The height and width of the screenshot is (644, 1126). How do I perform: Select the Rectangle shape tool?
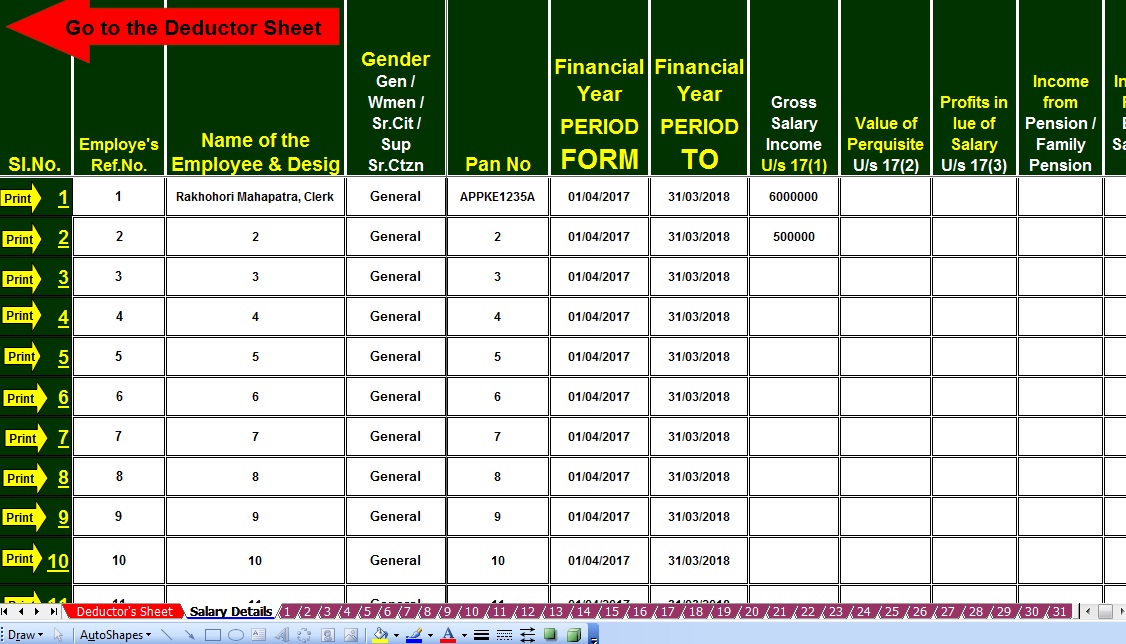pos(213,635)
